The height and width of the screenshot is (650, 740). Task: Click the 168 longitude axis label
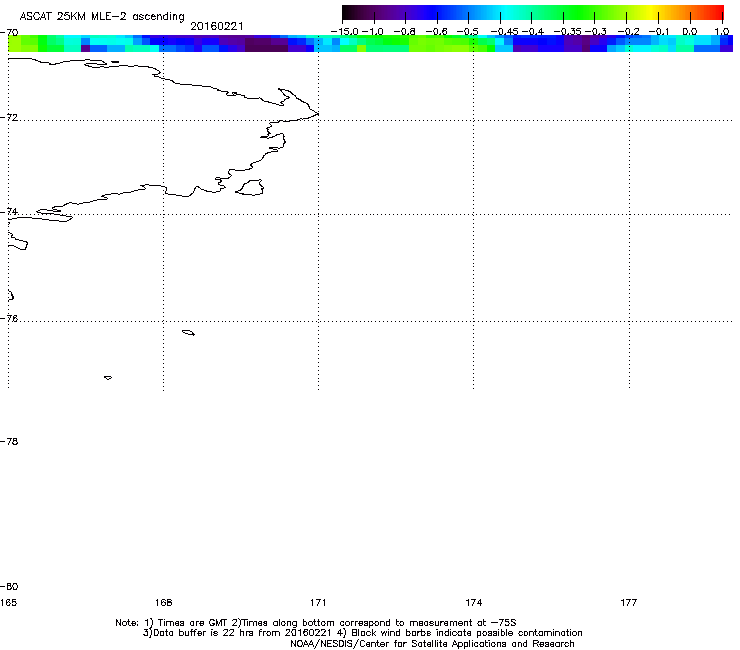pos(163,603)
